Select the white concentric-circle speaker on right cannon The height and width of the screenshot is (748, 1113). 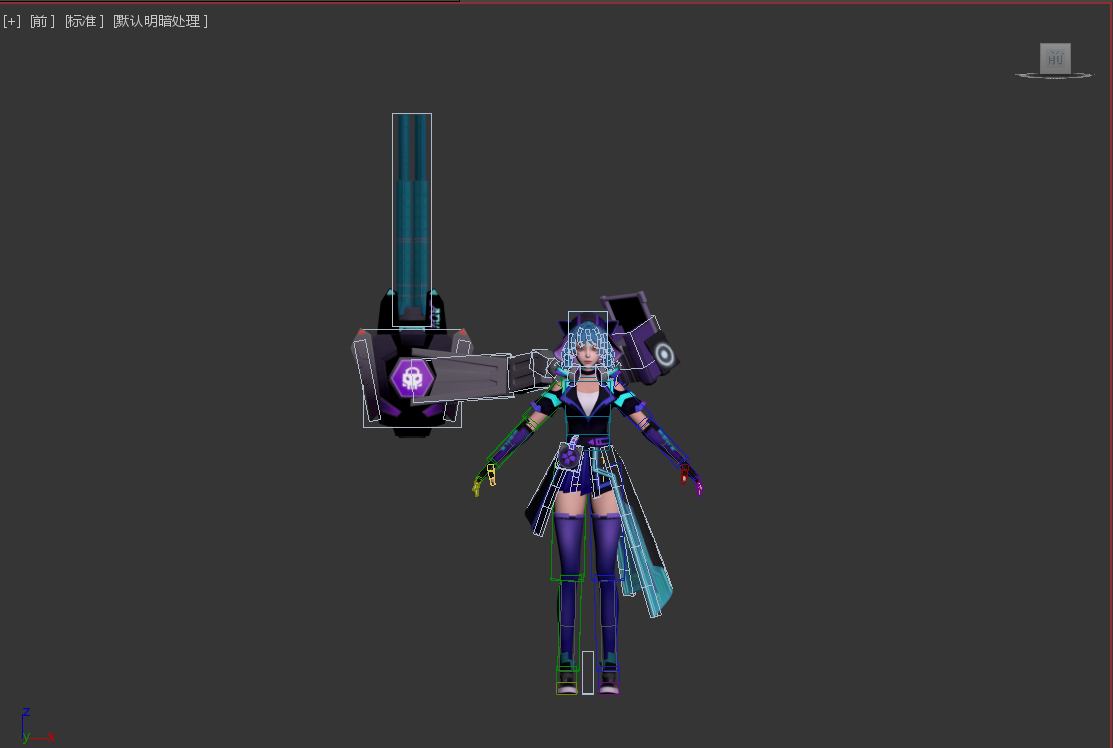pos(664,353)
